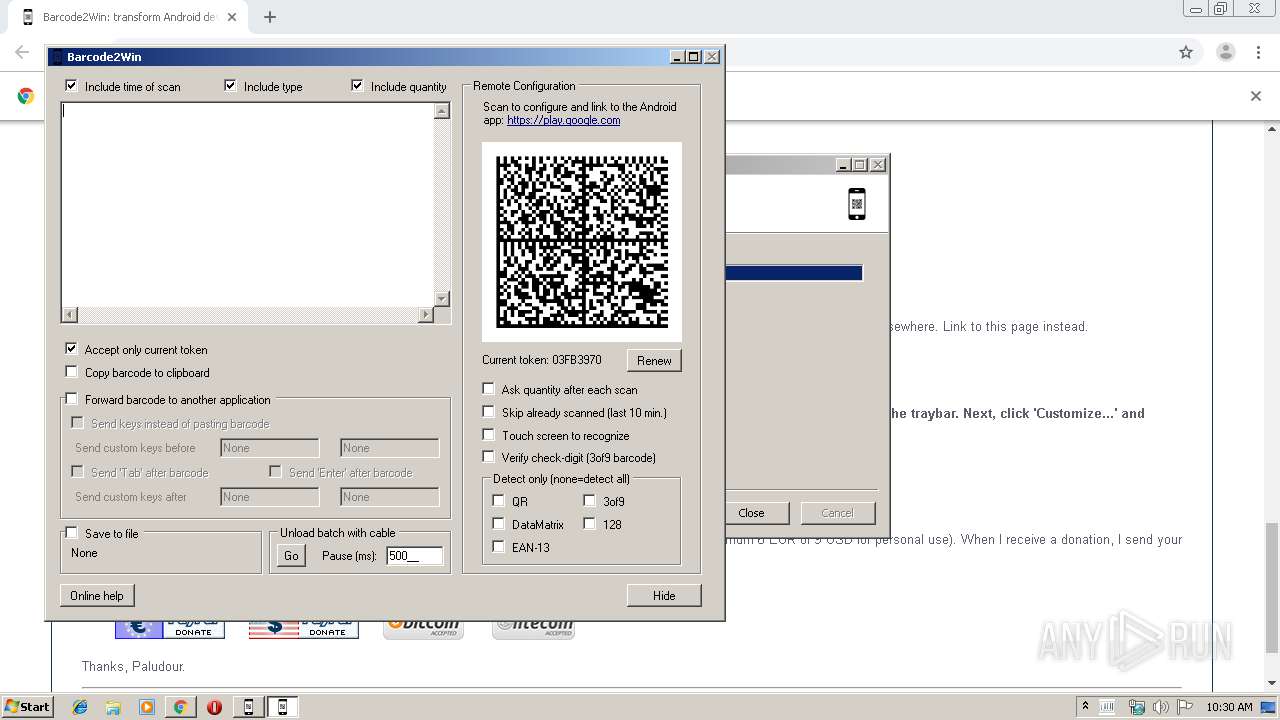Enable Copy barcode to clipboard
The height and width of the screenshot is (720, 1280).
[71, 372]
